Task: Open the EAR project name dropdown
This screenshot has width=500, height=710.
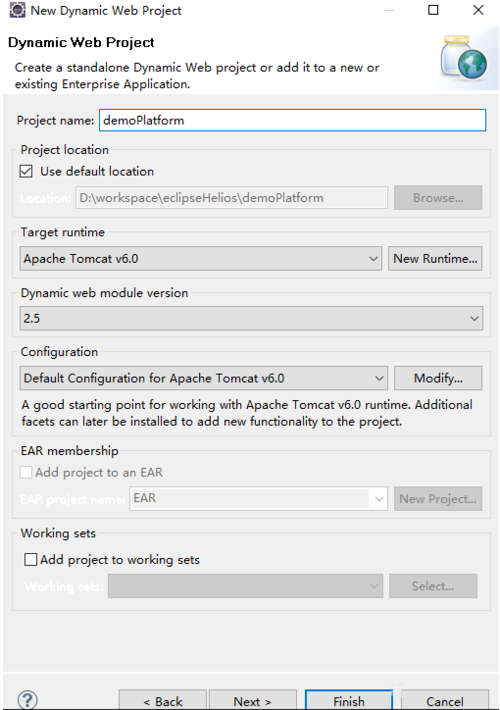Action: pyautogui.click(x=258, y=499)
